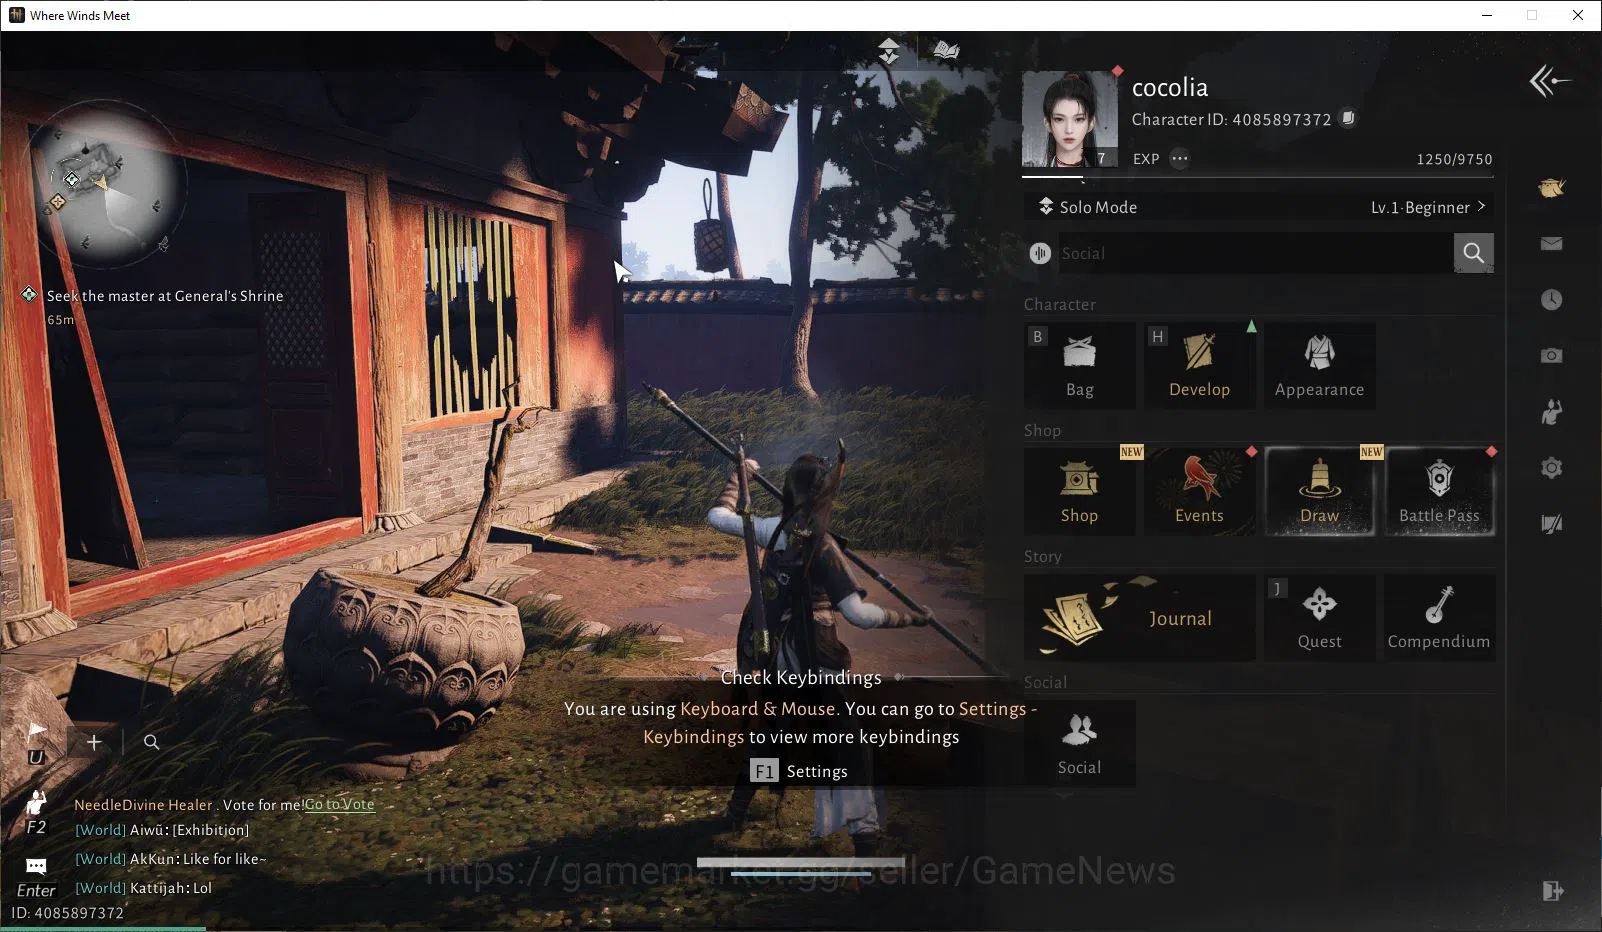
Task: Open the Bag inventory
Action: [x=1080, y=365]
